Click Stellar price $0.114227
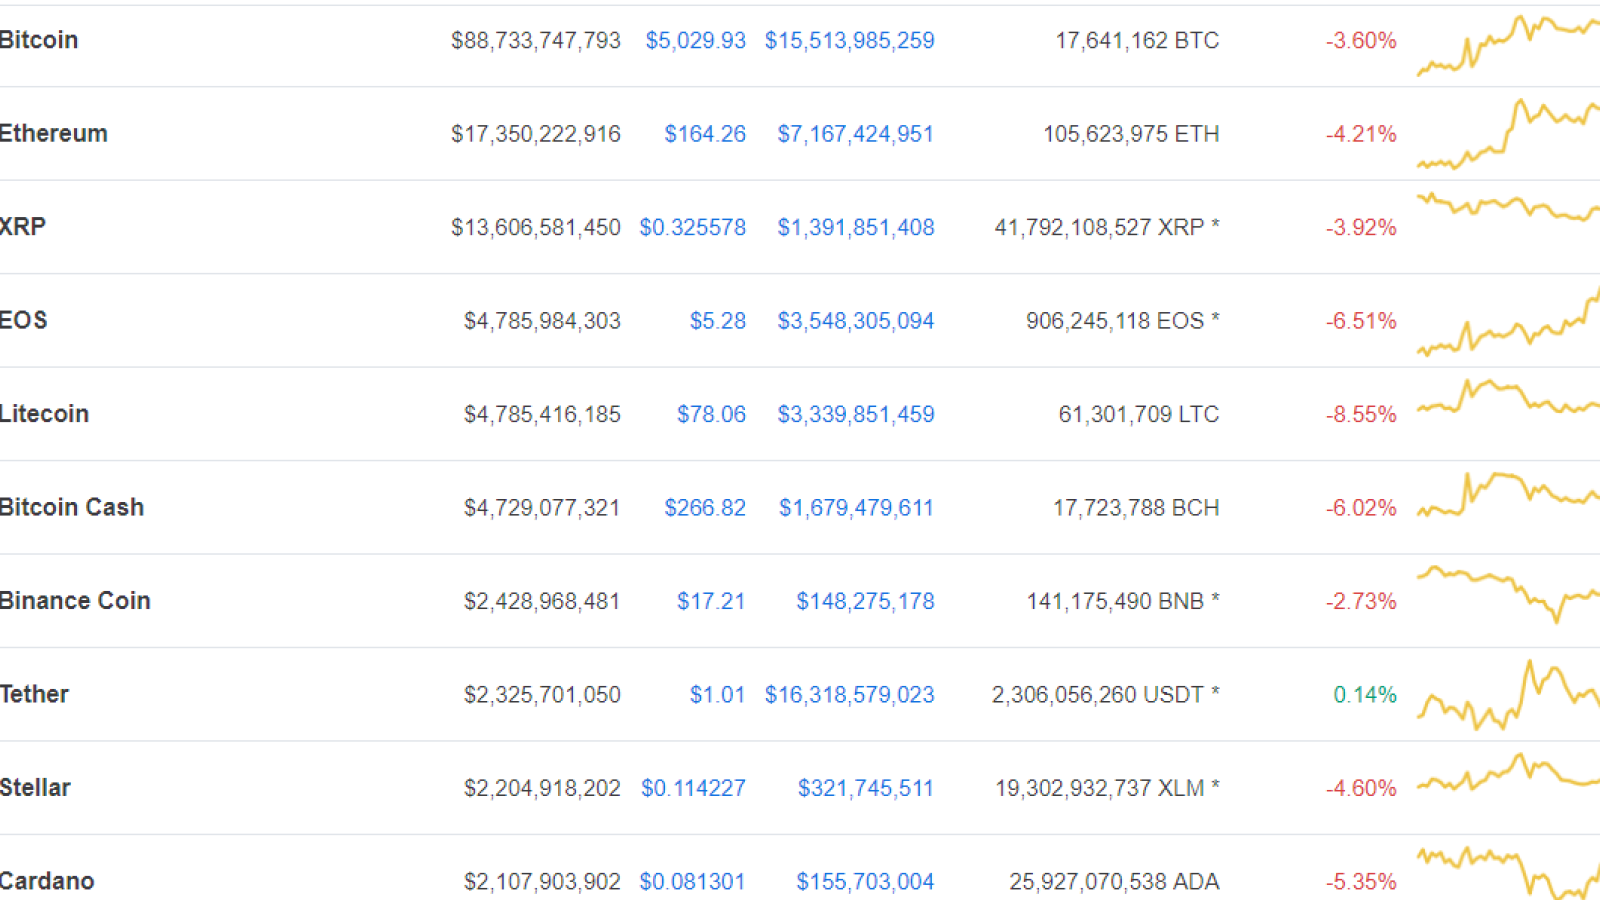 coord(693,788)
